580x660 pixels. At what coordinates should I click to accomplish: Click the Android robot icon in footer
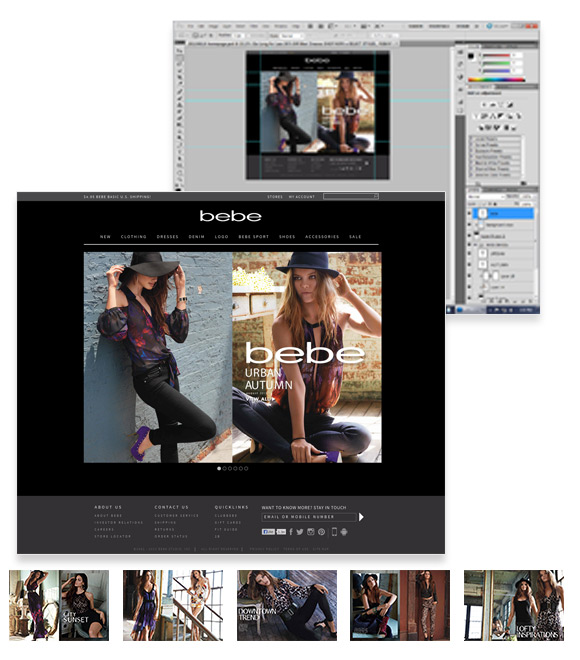(x=344, y=532)
